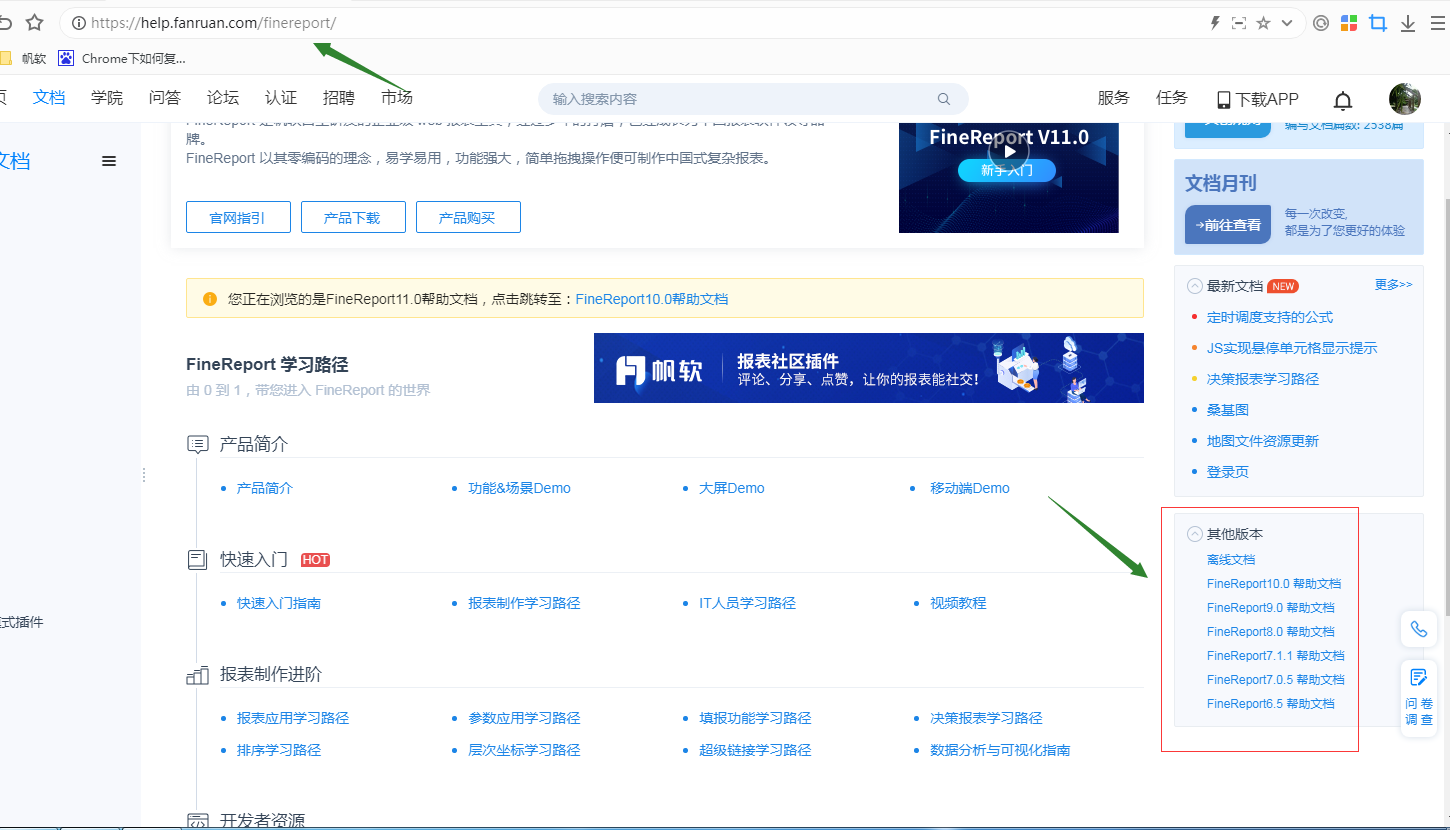Open the 招聘 nav tab

pyautogui.click(x=339, y=98)
